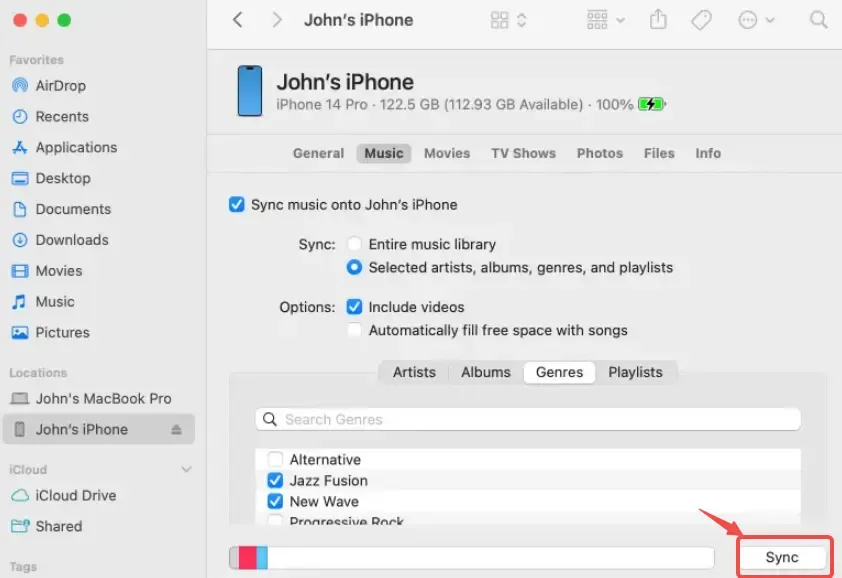The height and width of the screenshot is (578, 842).
Task: Select John's MacBook Pro in Locations
Action: pyautogui.click(x=103, y=399)
